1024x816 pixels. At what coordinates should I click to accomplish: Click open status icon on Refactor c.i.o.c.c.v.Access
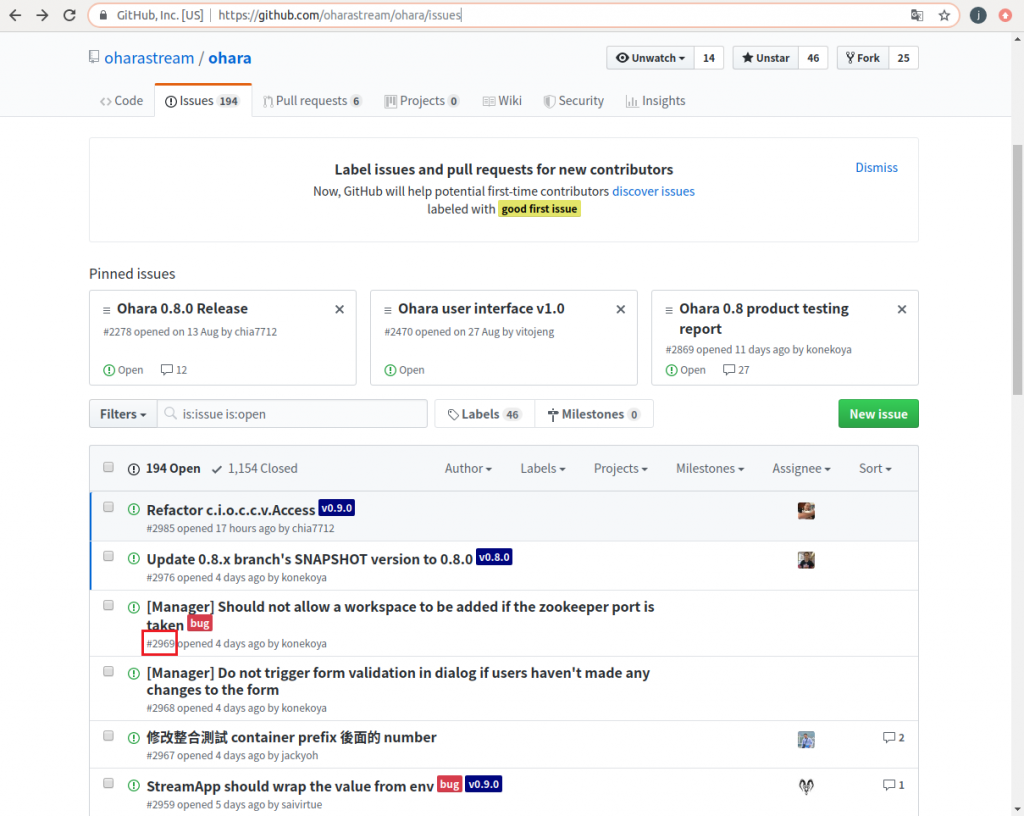click(x=134, y=509)
